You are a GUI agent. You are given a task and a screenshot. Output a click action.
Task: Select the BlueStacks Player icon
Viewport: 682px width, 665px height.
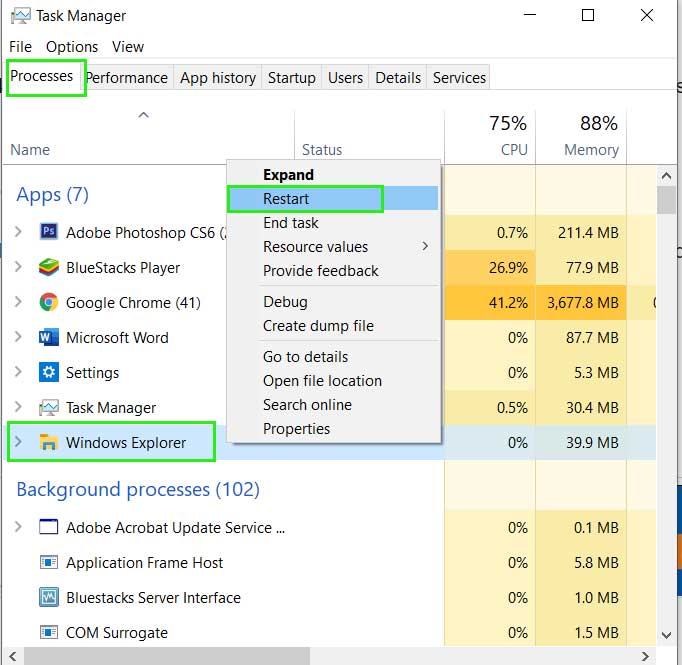(48, 267)
